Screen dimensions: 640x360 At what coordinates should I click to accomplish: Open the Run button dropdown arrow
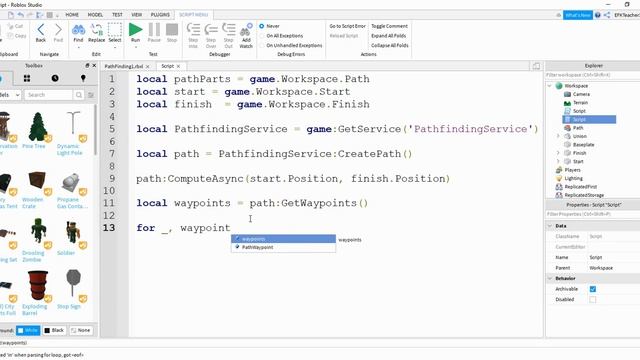(x=136, y=47)
